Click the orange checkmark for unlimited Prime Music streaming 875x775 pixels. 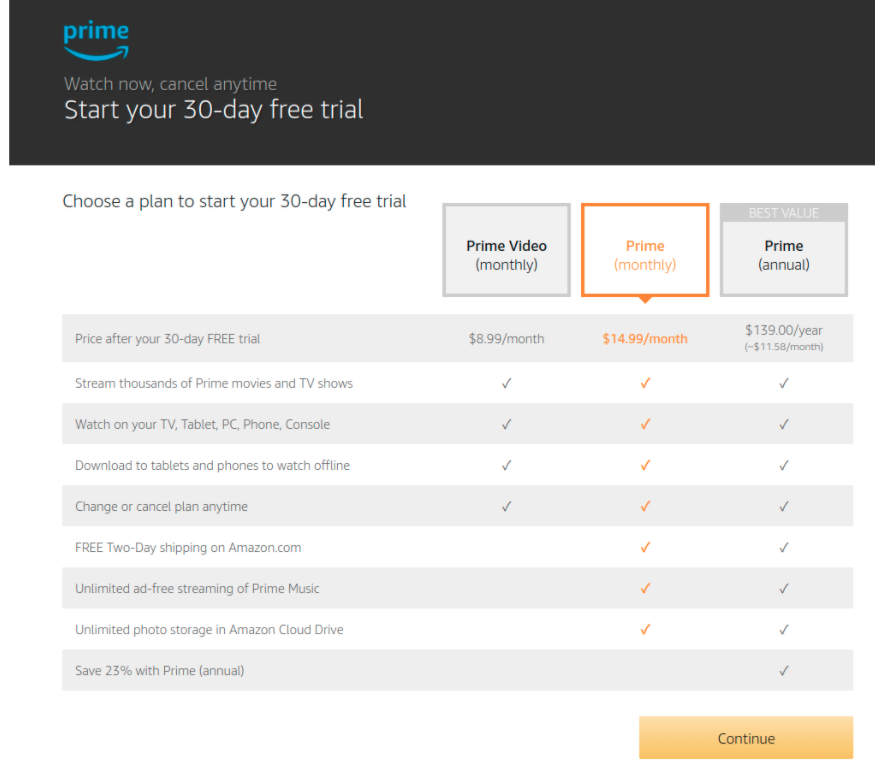point(645,588)
